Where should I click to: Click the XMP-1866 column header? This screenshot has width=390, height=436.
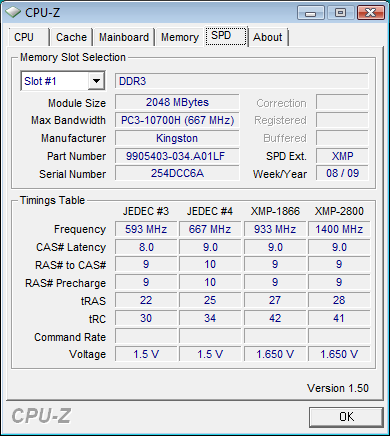275,211
